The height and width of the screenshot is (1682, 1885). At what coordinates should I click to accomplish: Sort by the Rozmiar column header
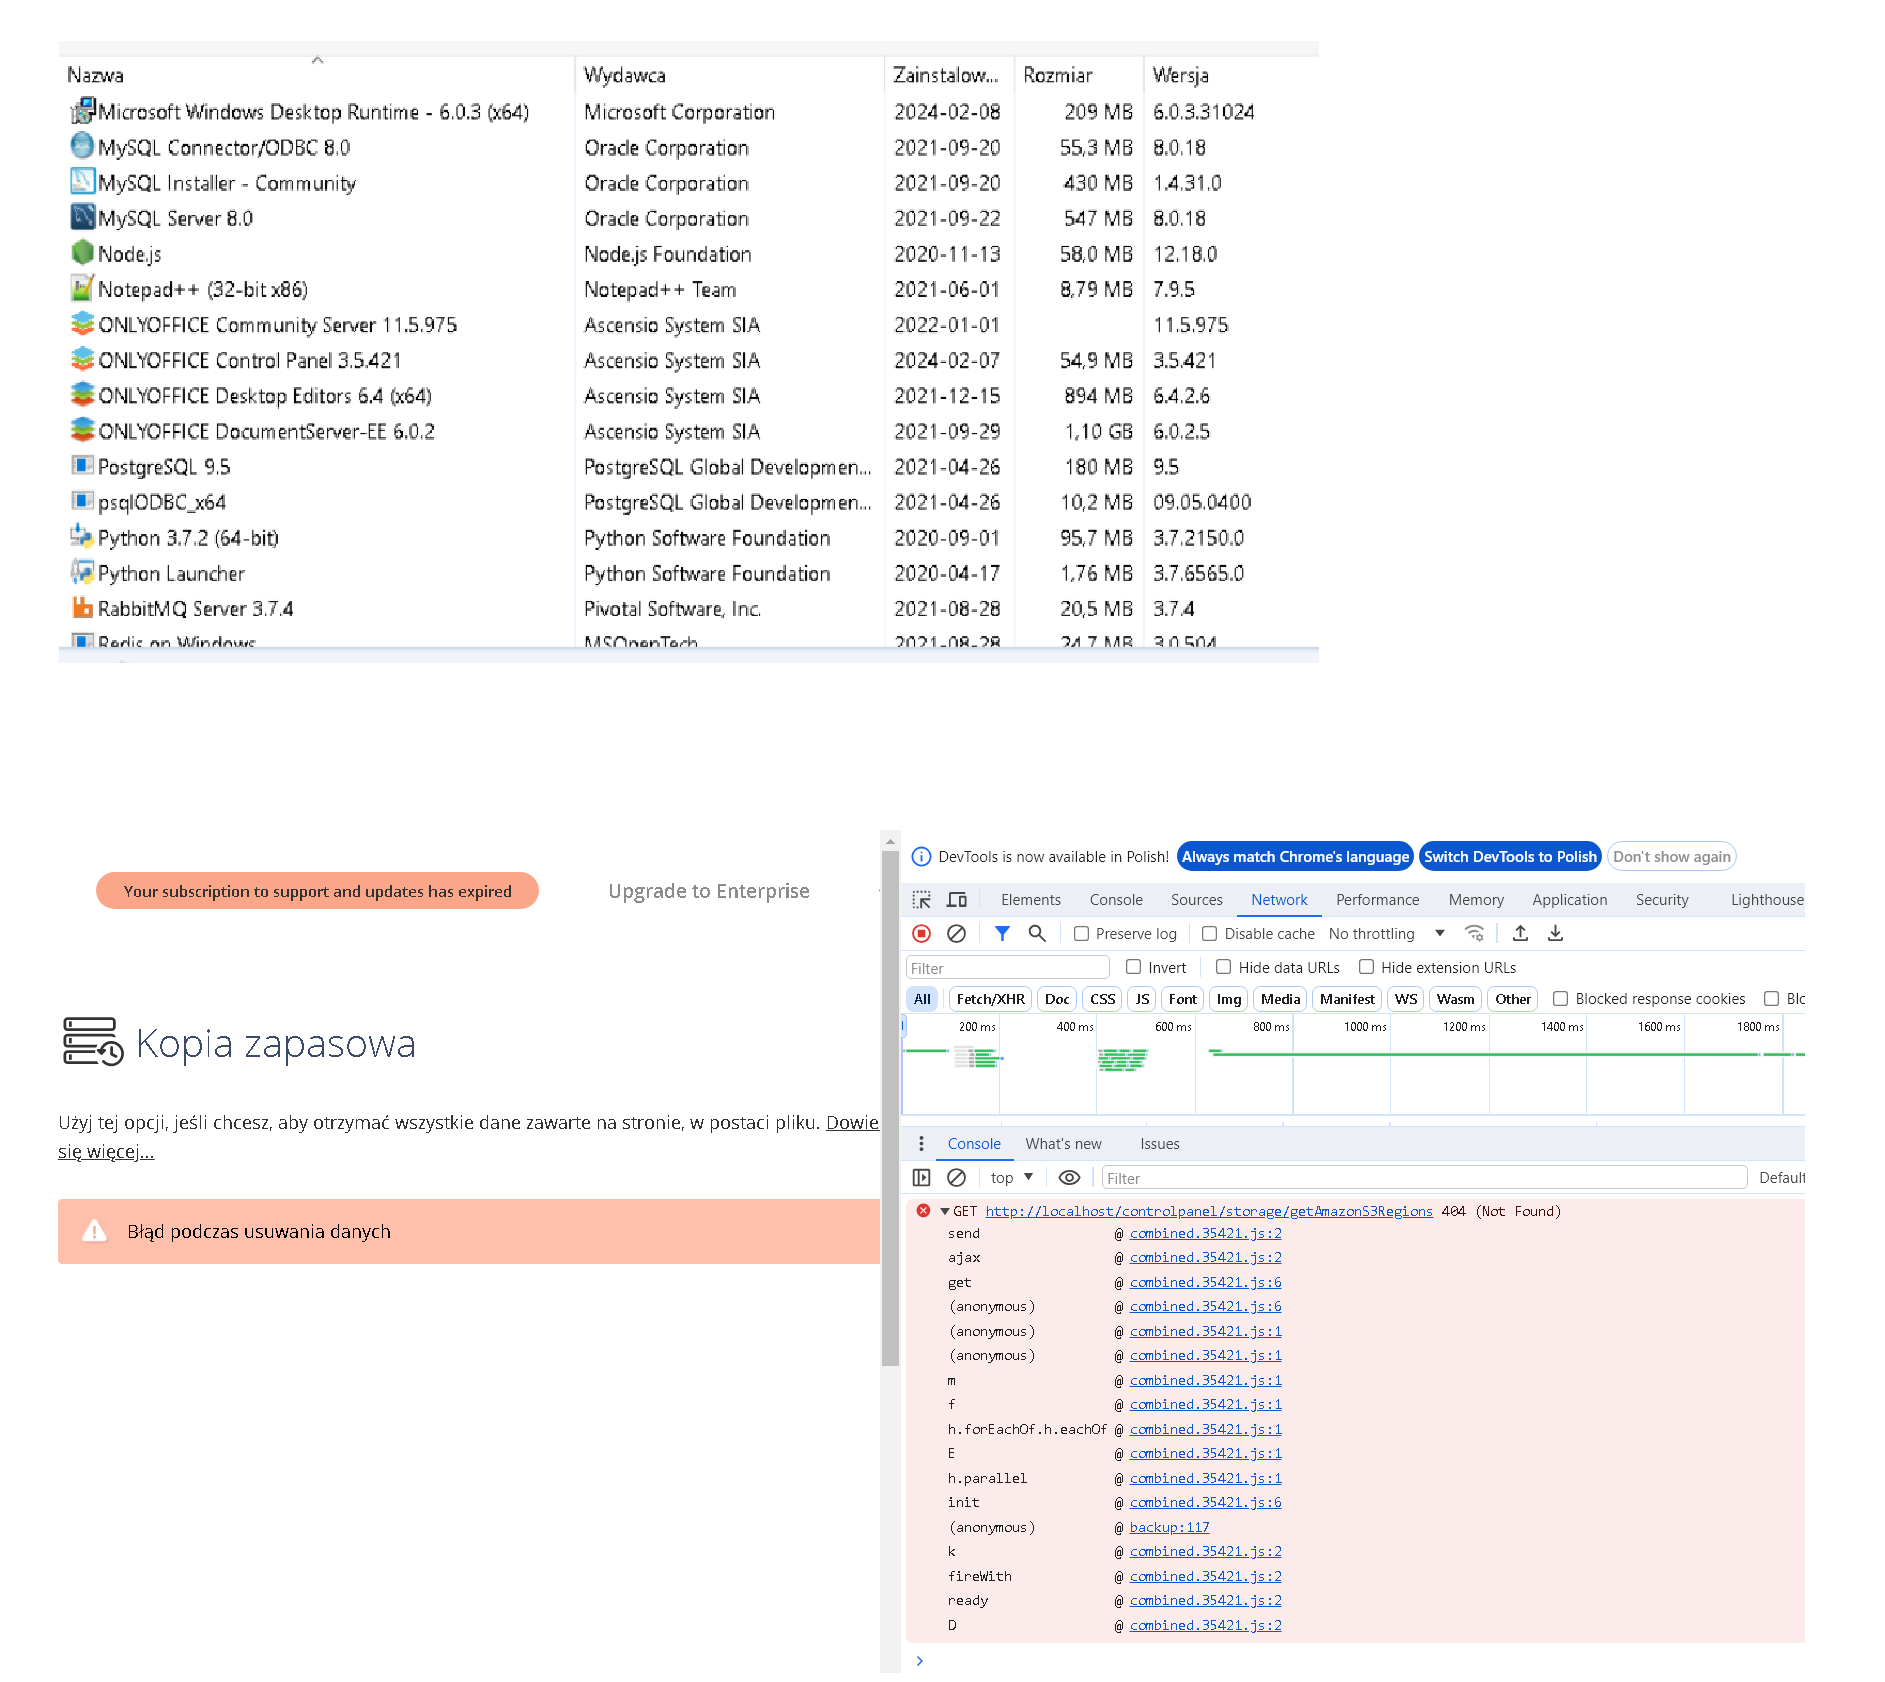tap(1079, 75)
